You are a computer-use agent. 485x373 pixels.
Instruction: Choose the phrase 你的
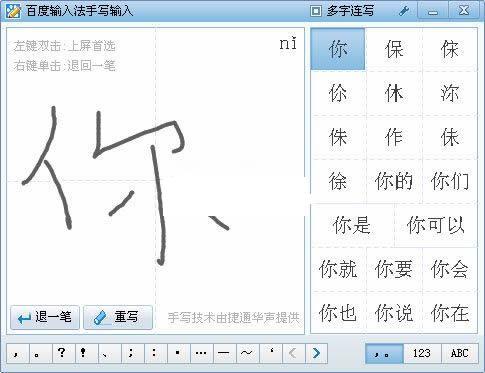pos(394,181)
